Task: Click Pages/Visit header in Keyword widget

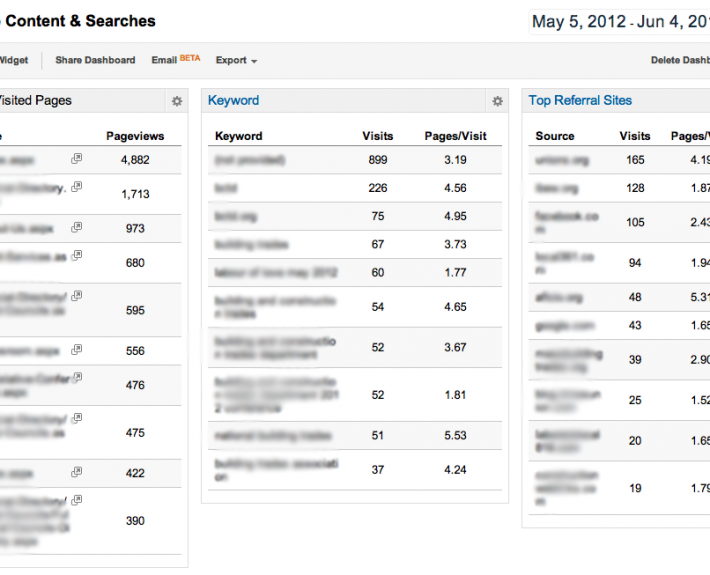Action: pos(456,136)
